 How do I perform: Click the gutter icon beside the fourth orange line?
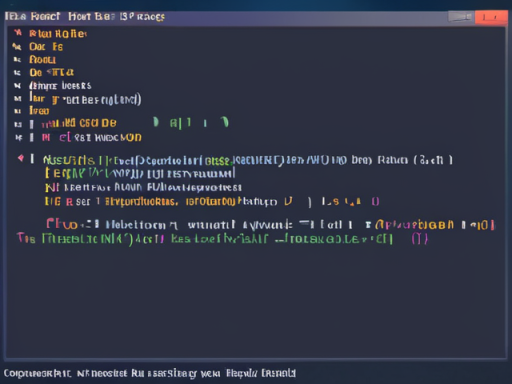17,73
